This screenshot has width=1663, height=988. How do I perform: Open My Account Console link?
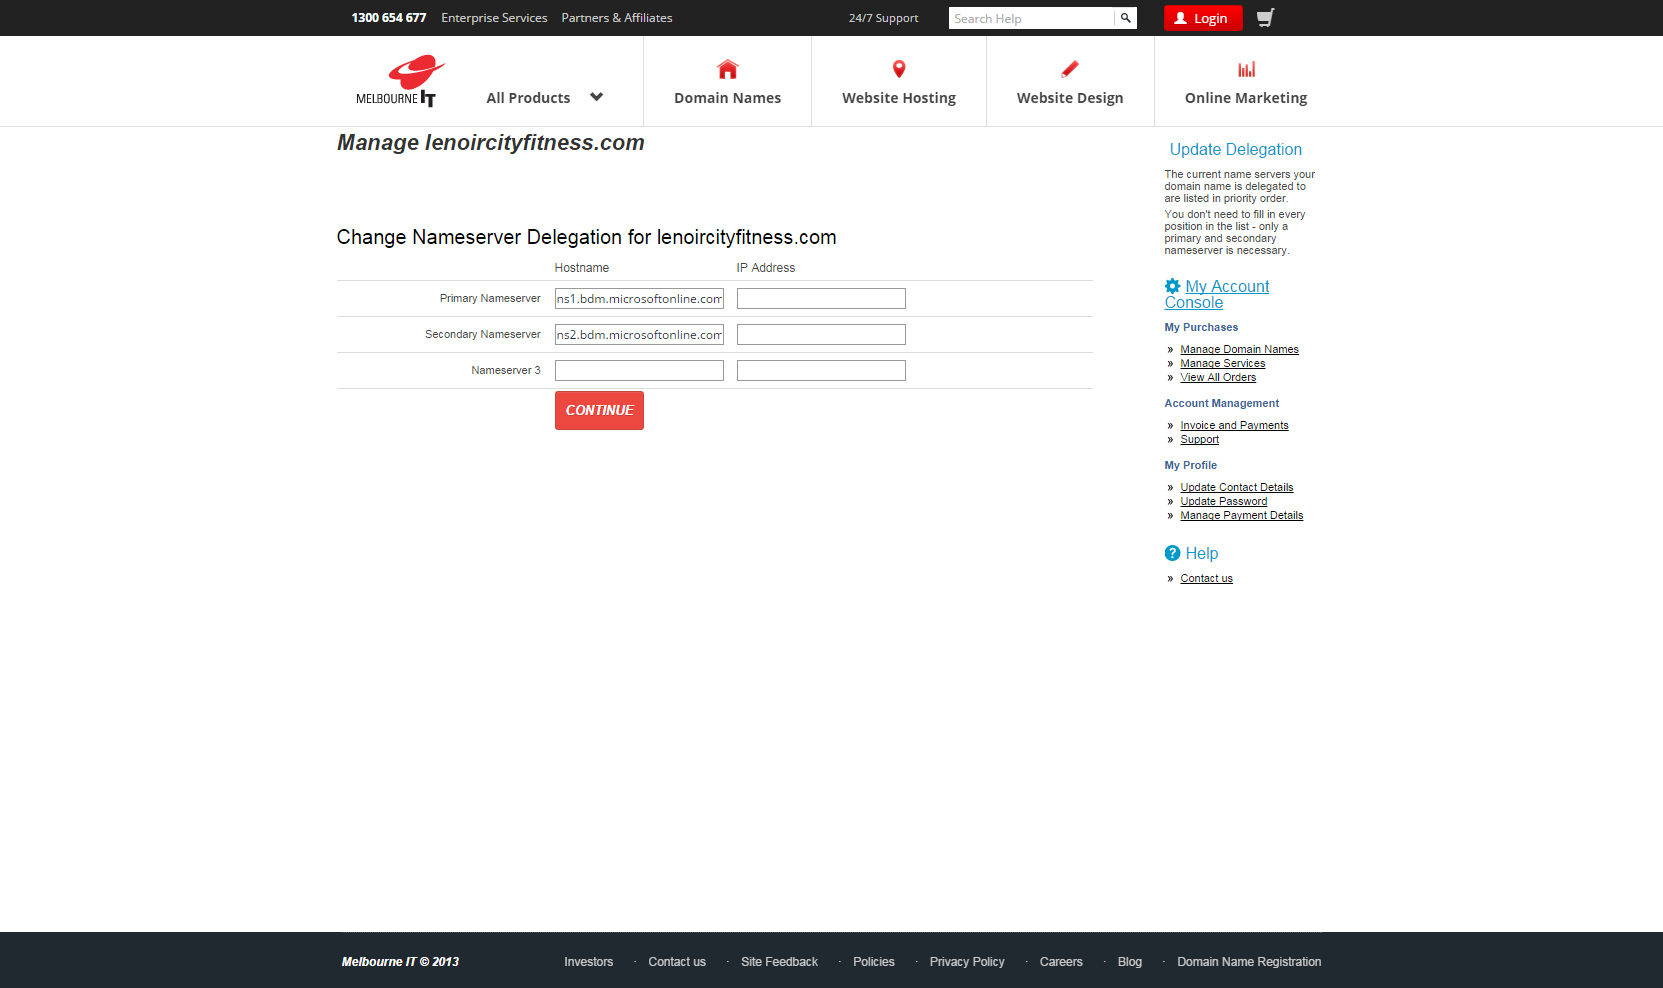point(1217,294)
